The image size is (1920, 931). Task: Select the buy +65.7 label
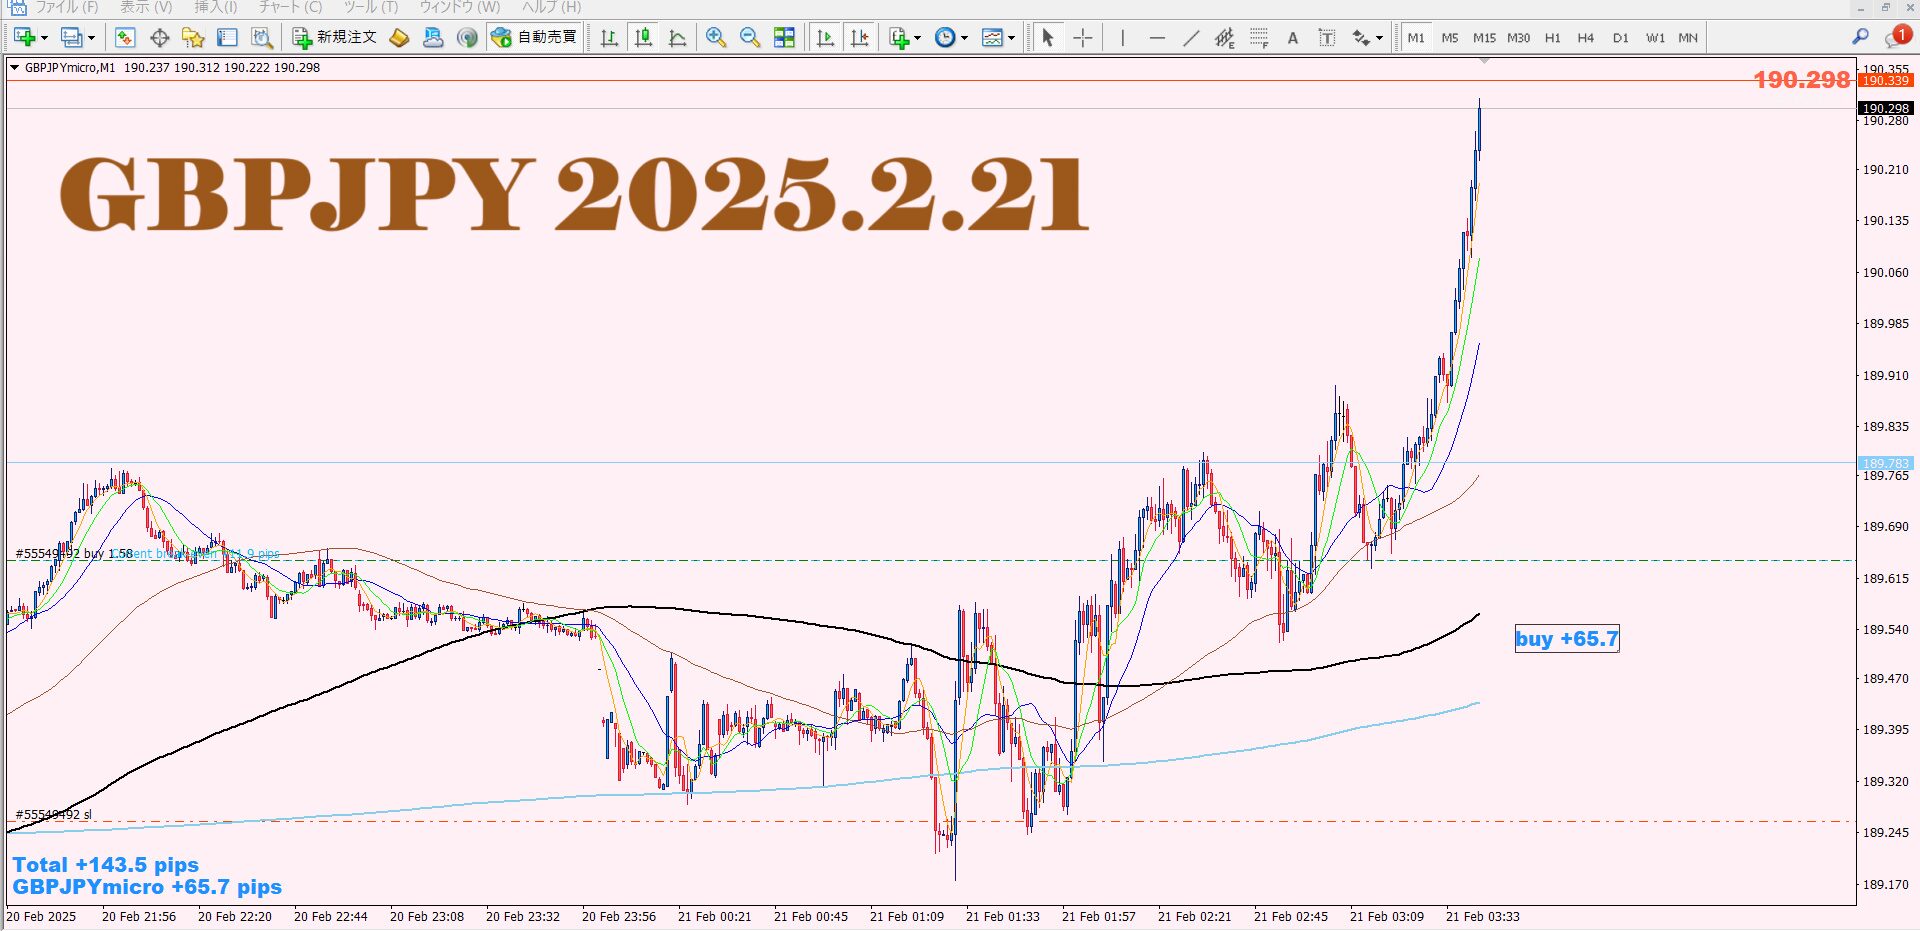click(1567, 639)
